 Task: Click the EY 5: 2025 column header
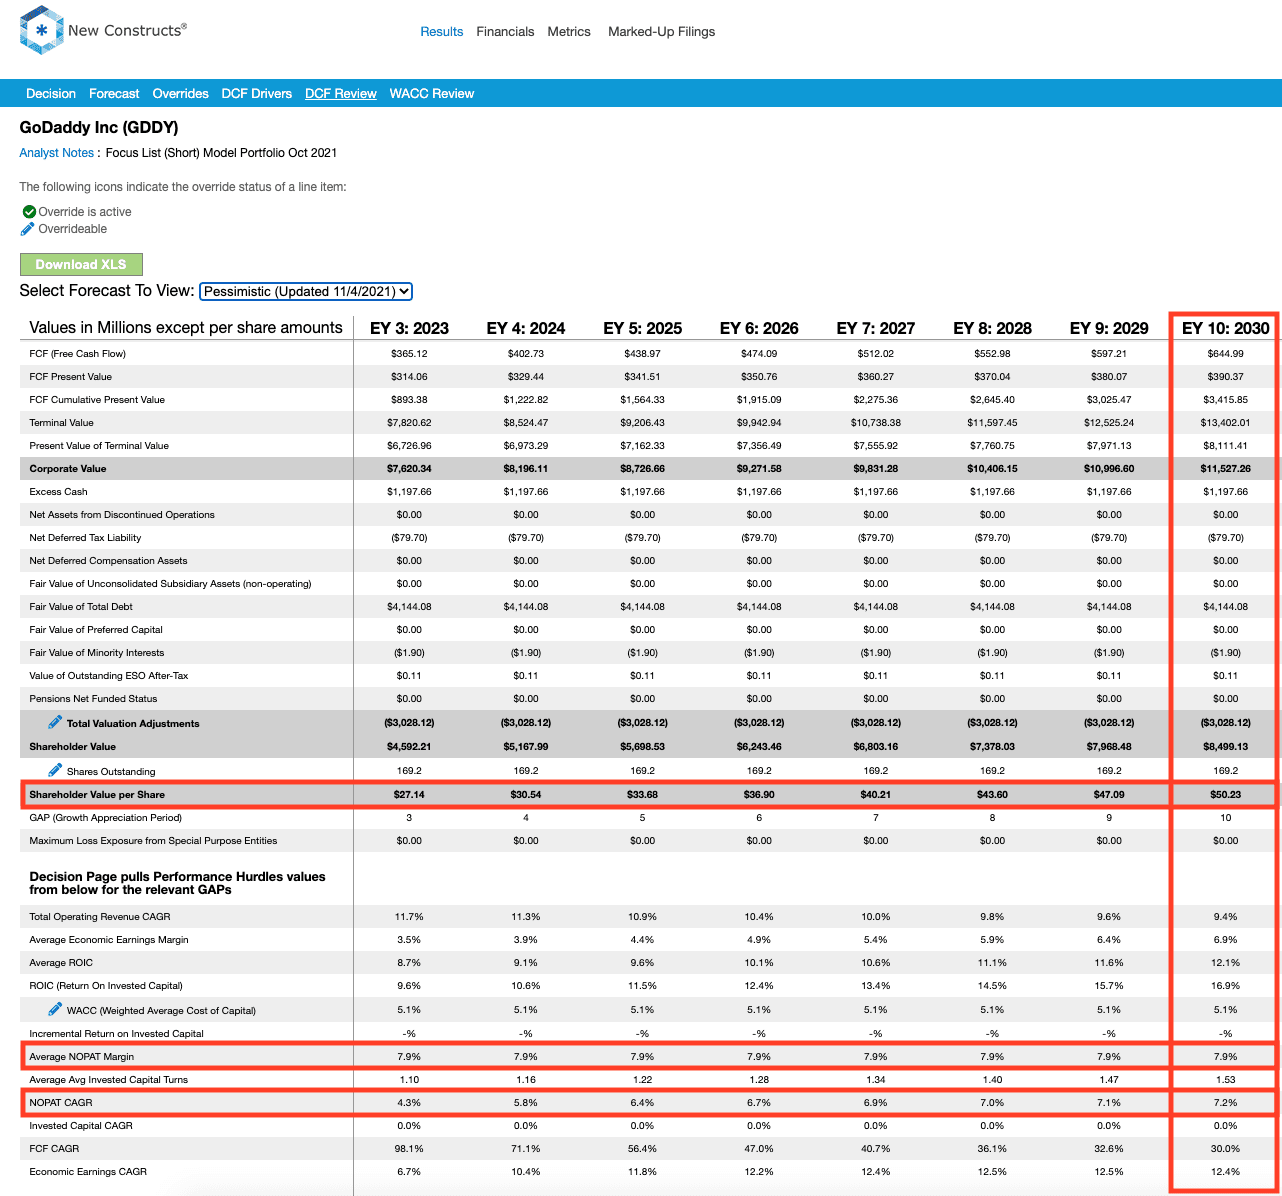coord(643,328)
